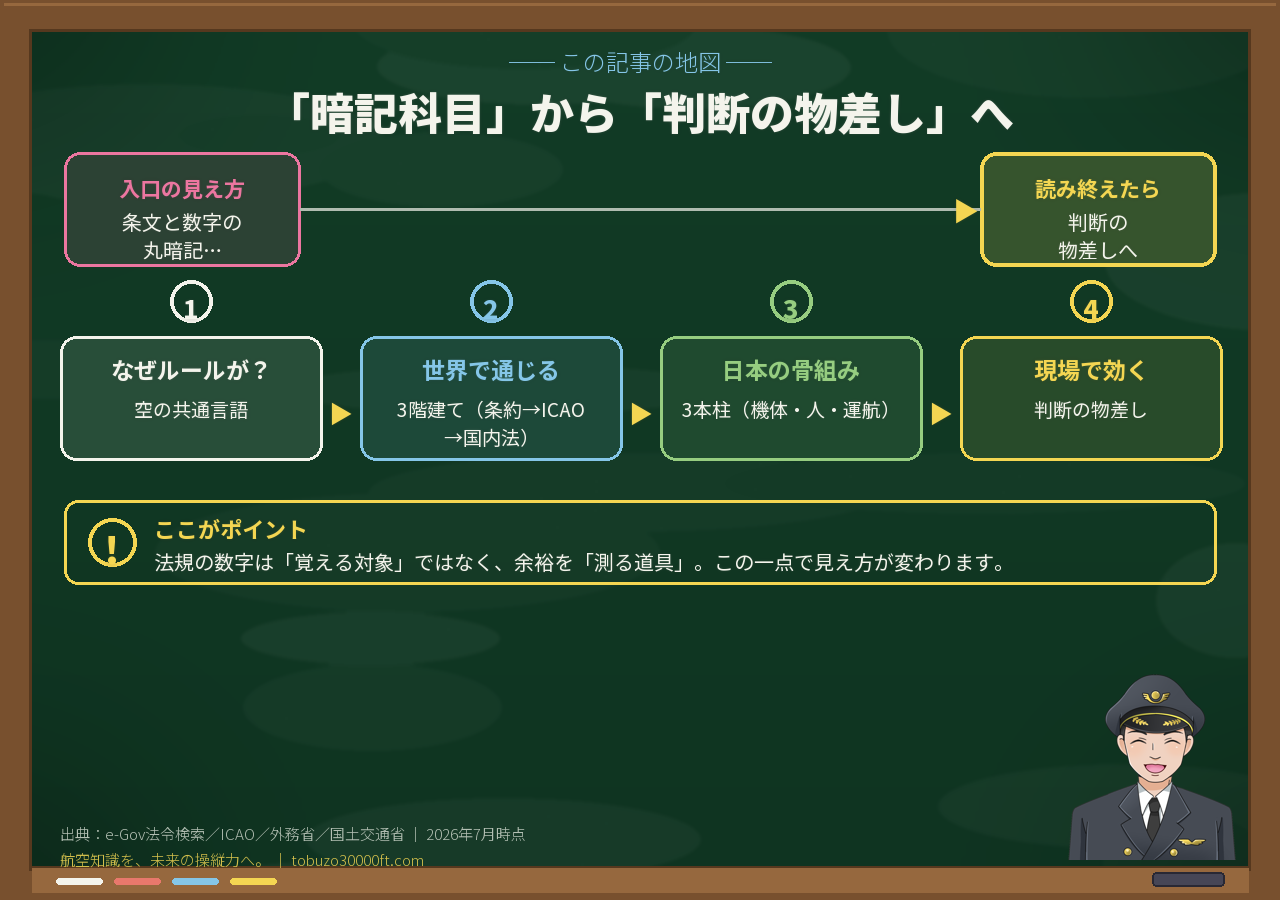The height and width of the screenshot is (900, 1280).
Task: Click the pilot character illustration
Action: (1152, 767)
